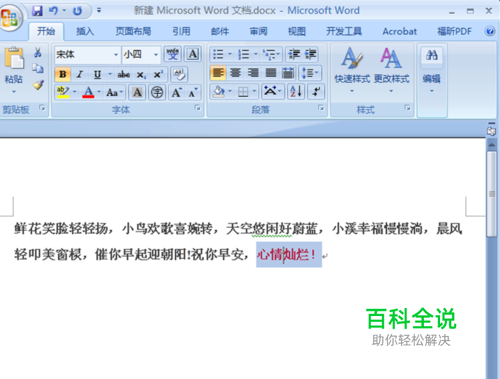
Task: Open the Acrobat tab
Action: pyautogui.click(x=399, y=31)
